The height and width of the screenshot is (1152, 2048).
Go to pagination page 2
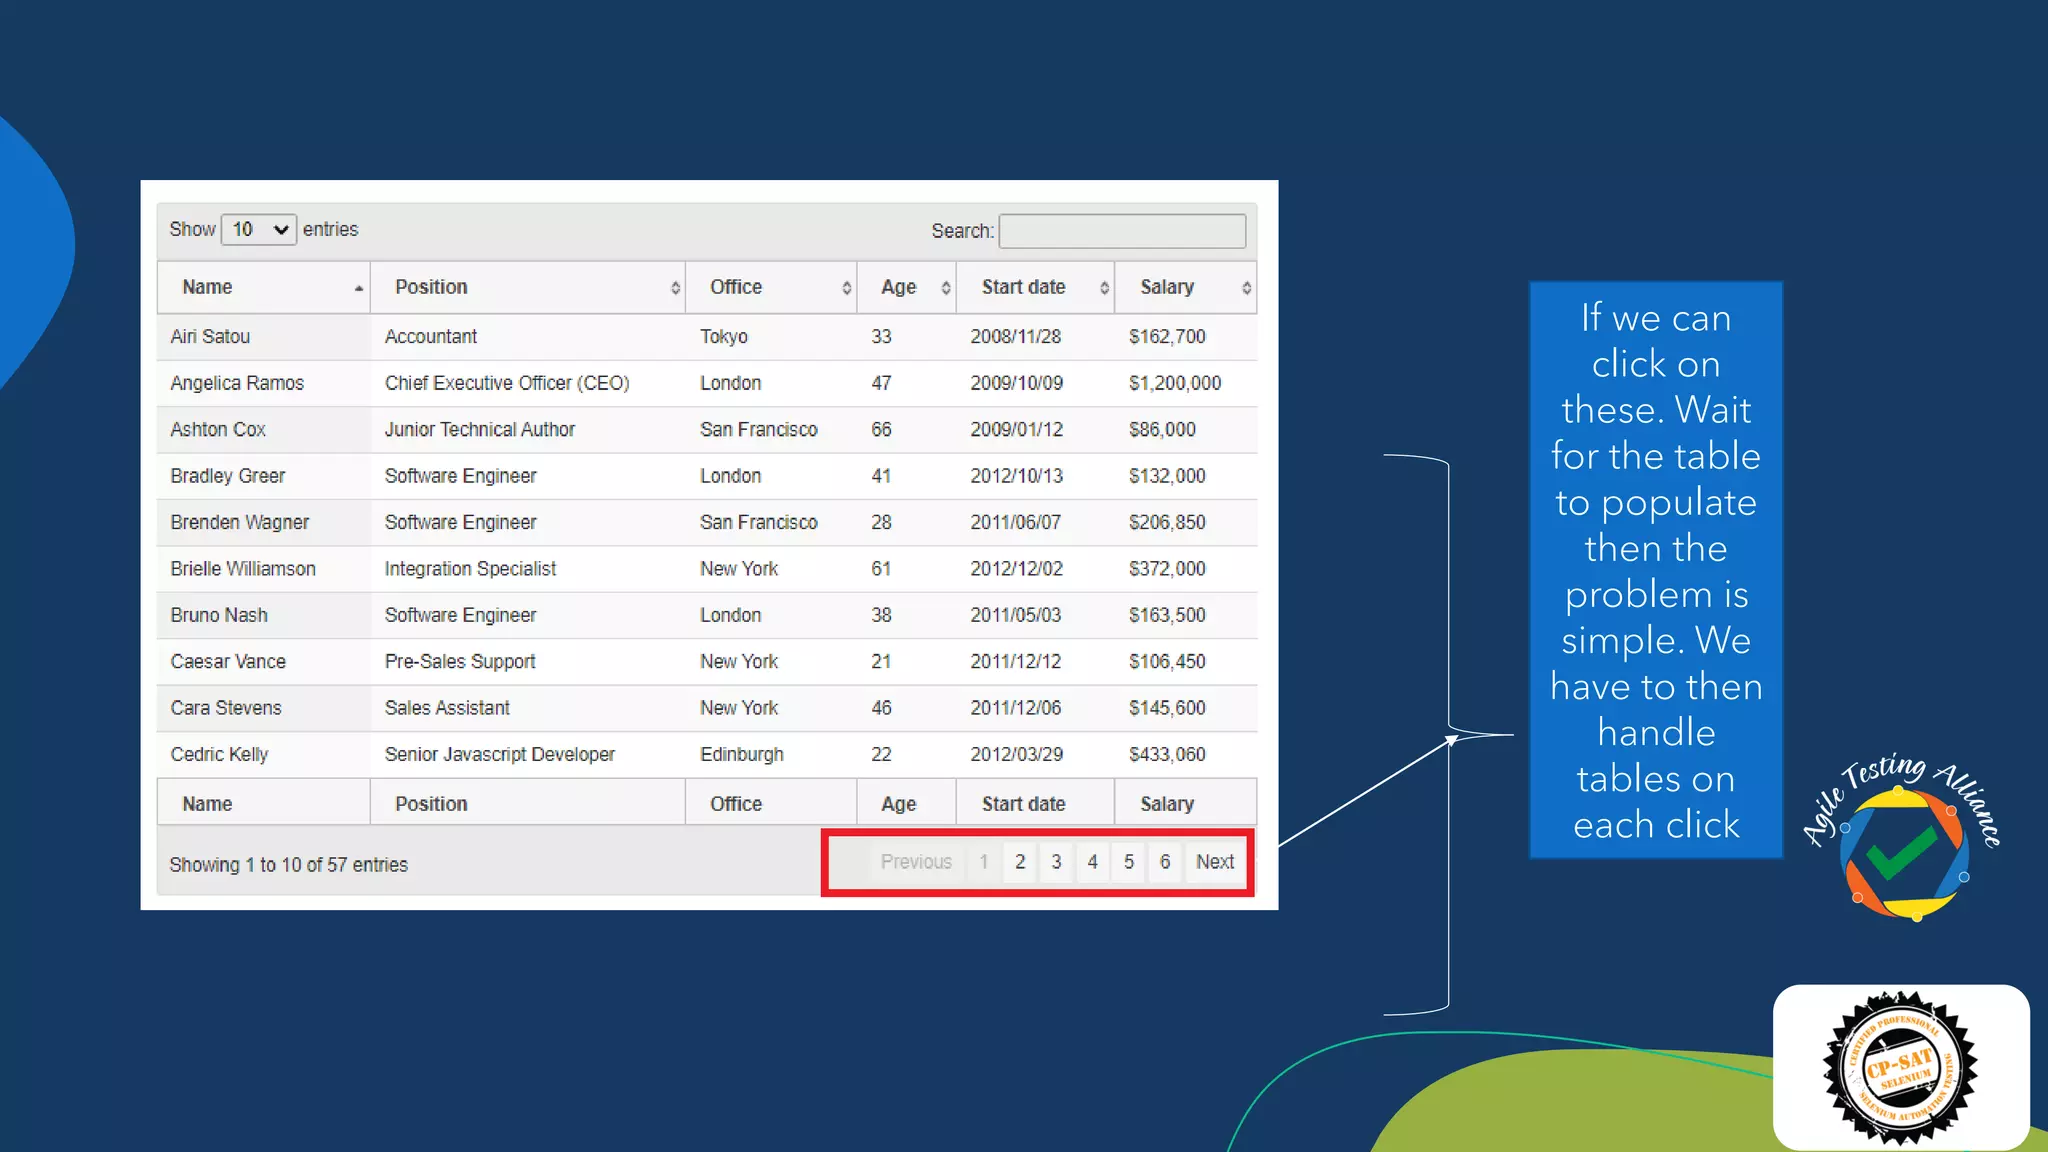point(1020,862)
